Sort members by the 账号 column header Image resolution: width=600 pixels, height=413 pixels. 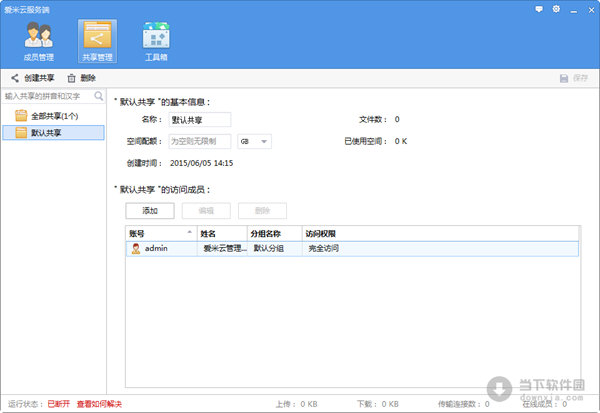(160, 232)
